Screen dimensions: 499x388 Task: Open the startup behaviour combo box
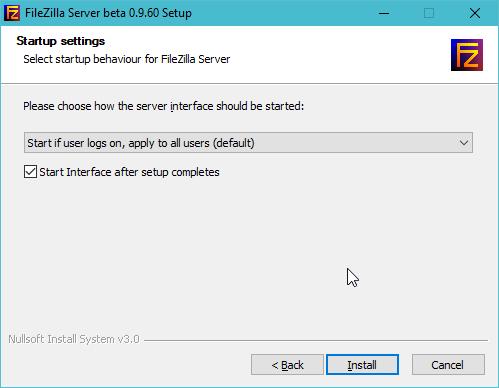coord(248,143)
